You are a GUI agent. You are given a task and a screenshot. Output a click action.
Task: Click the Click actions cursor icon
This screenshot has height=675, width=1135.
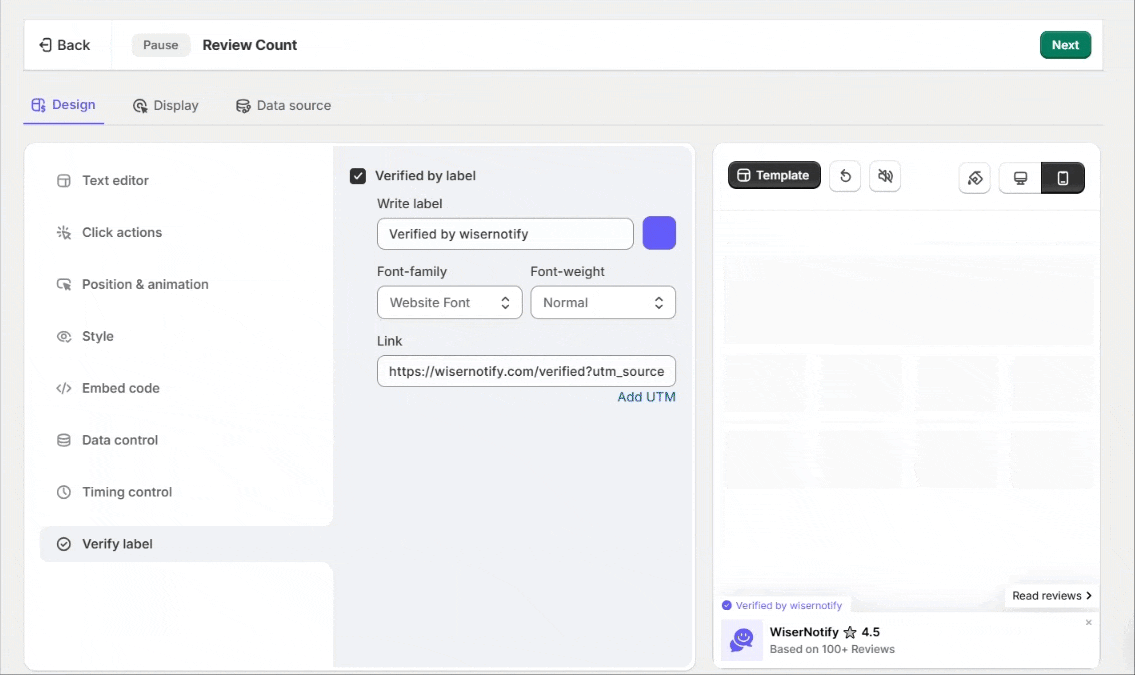[x=64, y=232]
